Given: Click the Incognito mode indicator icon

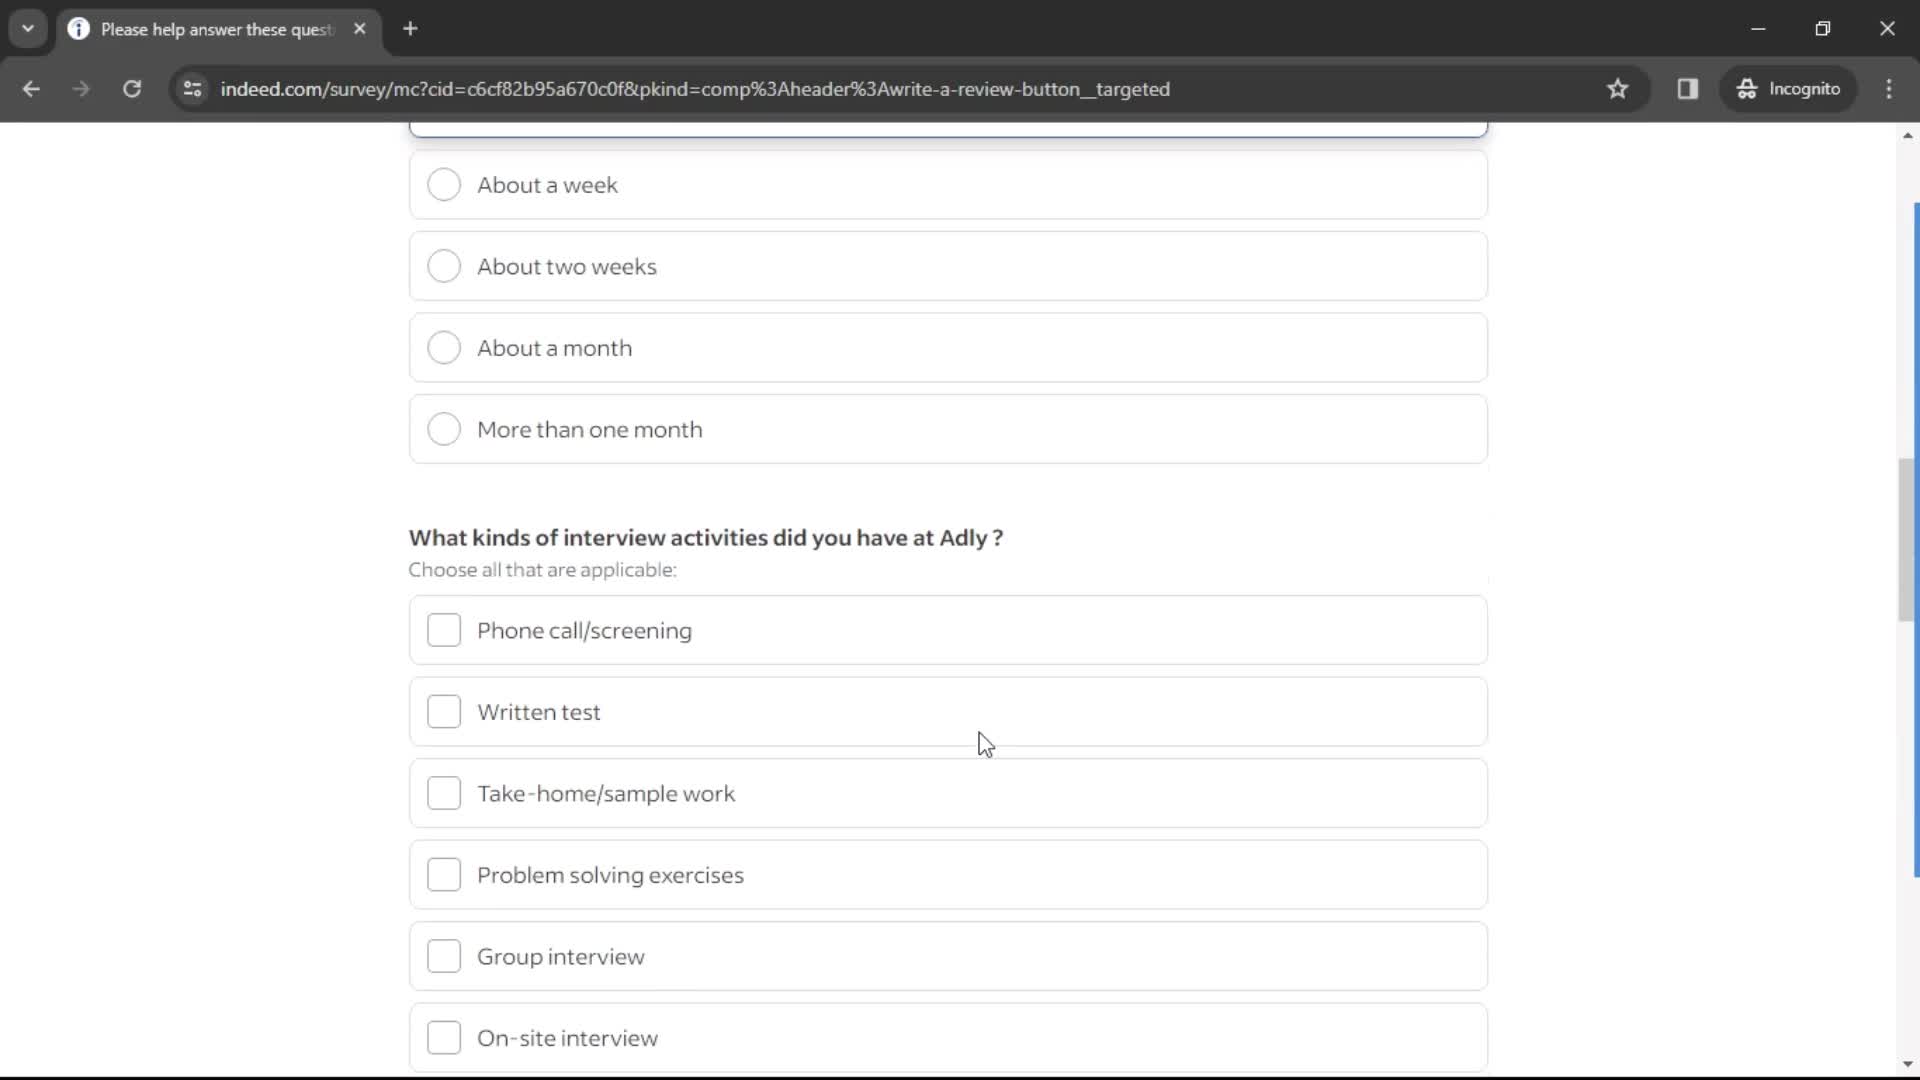Looking at the screenshot, I should (x=1747, y=88).
